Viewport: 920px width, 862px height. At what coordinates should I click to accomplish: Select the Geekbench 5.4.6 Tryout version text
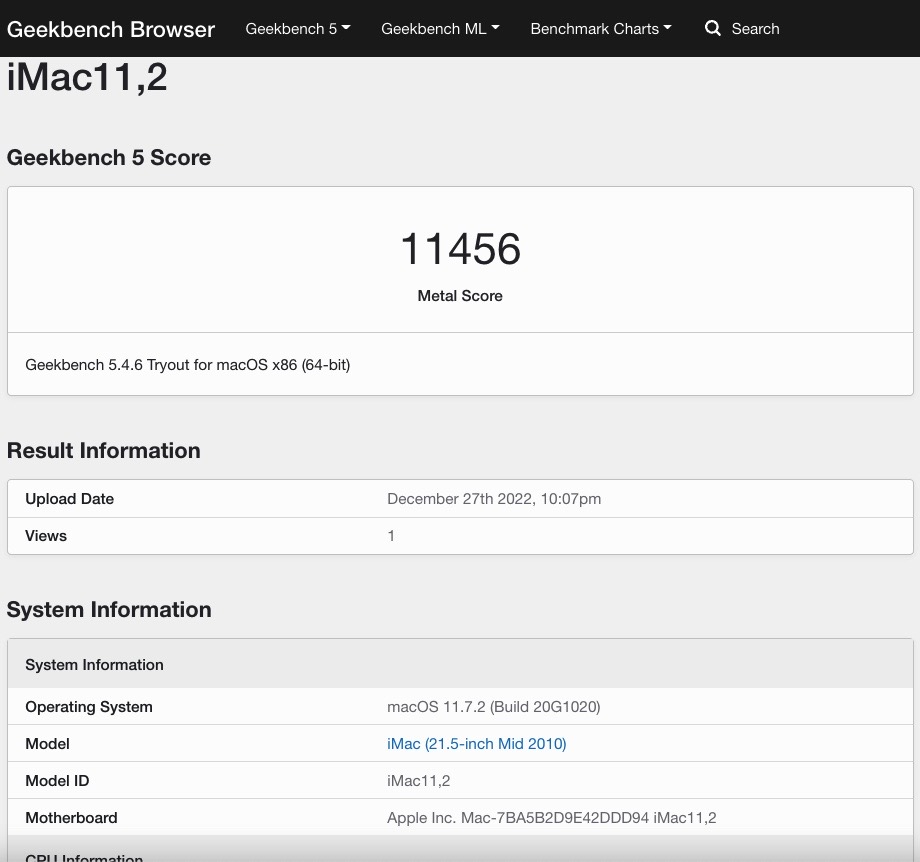(x=188, y=365)
